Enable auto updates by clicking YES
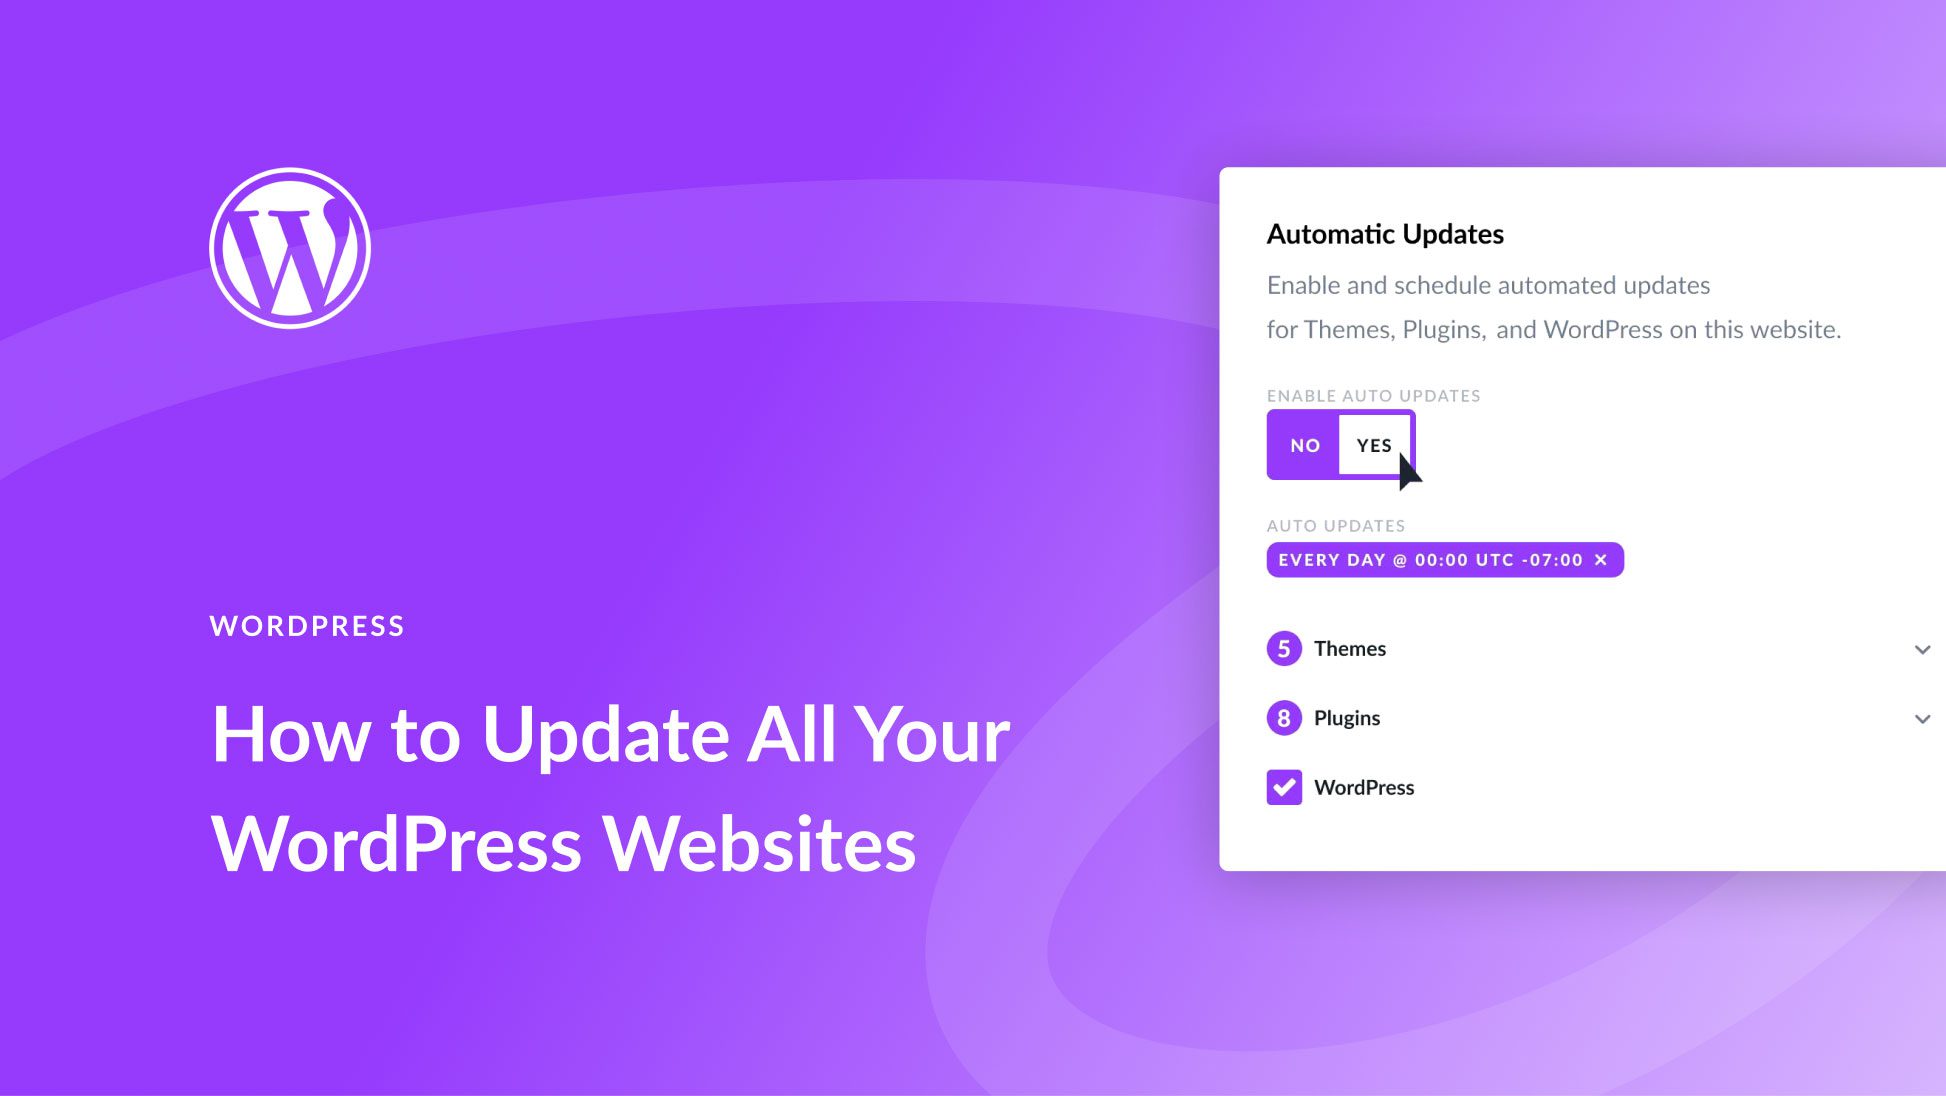Screen dimensions: 1946x1096 pyautogui.click(x=1374, y=444)
